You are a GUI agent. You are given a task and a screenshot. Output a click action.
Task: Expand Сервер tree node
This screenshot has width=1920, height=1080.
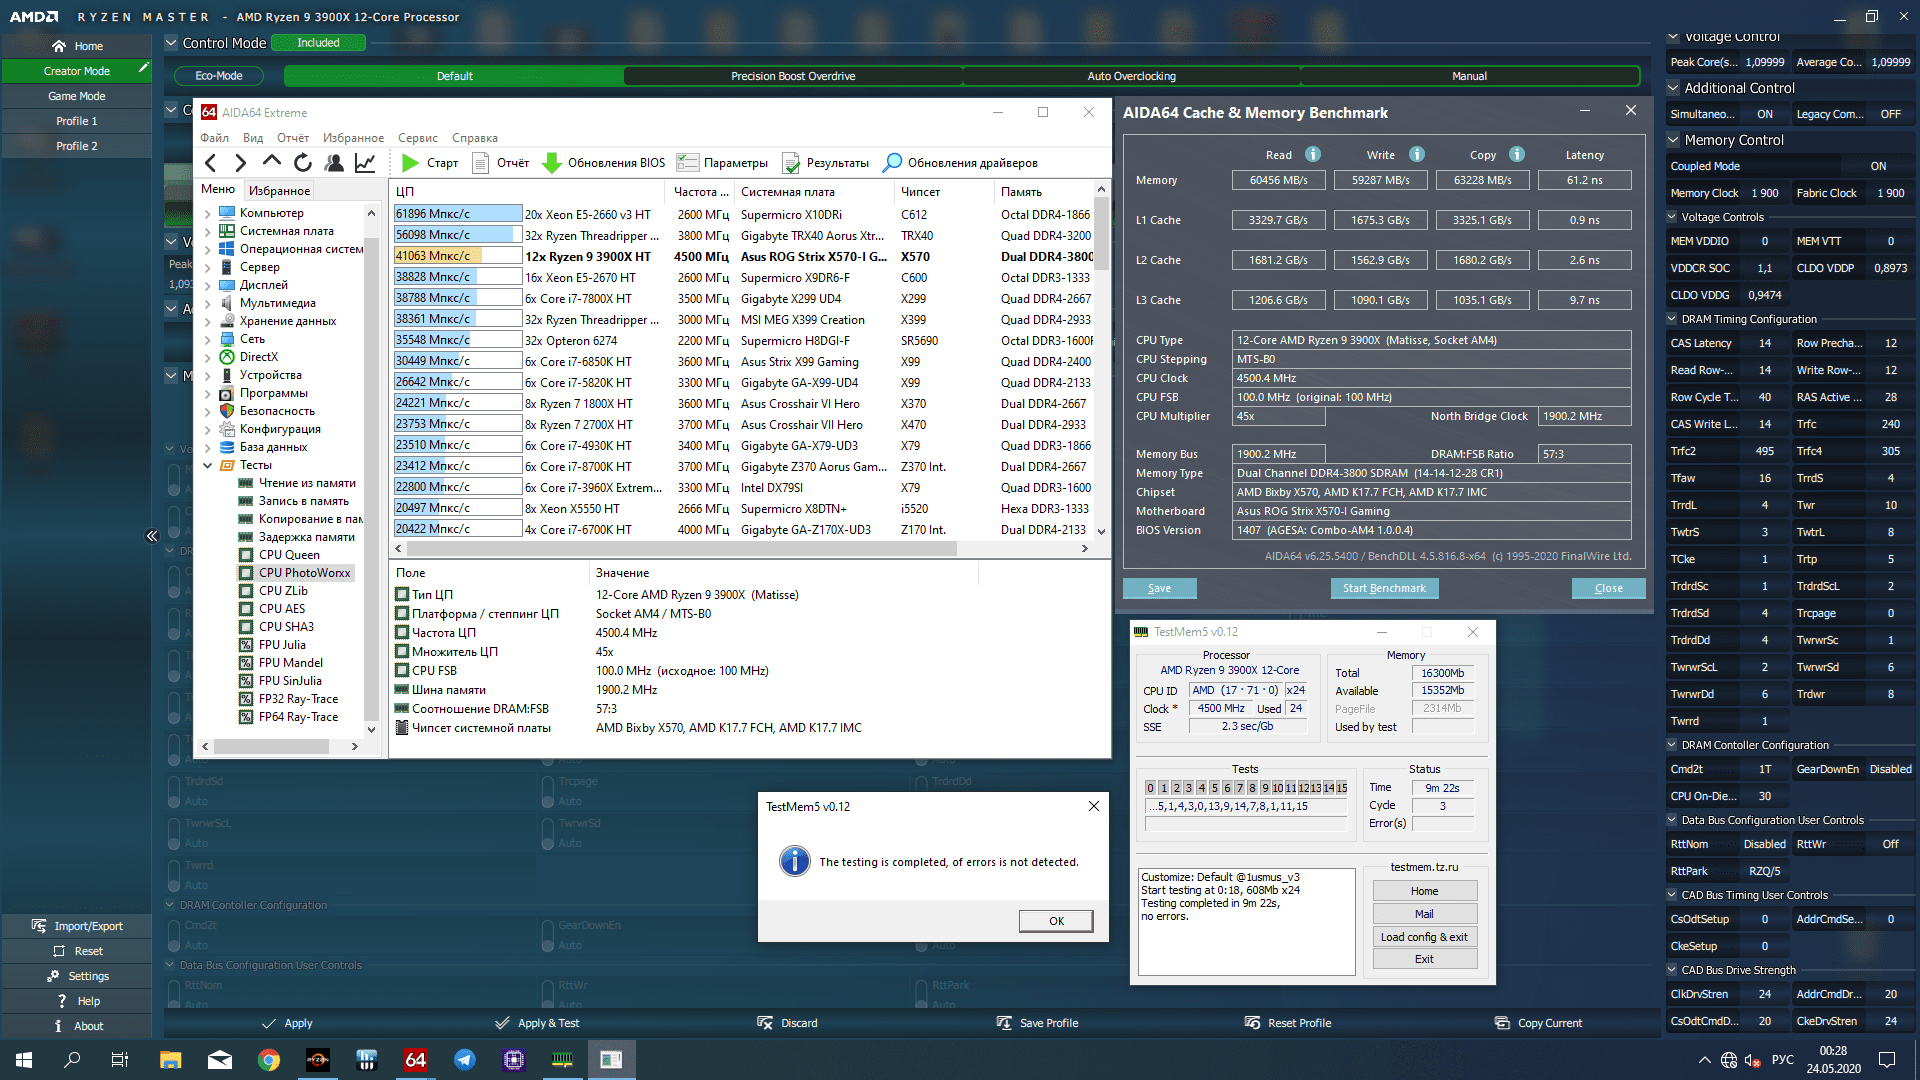[x=208, y=267]
